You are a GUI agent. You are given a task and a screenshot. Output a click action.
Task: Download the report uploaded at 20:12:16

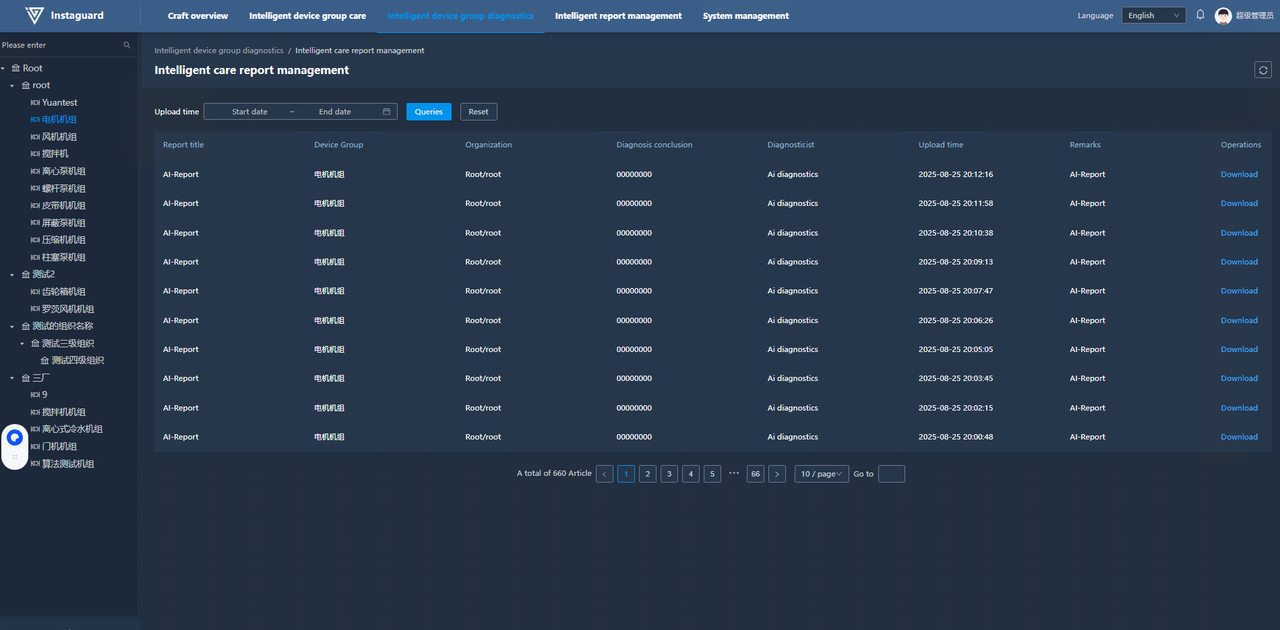coord(1238,175)
